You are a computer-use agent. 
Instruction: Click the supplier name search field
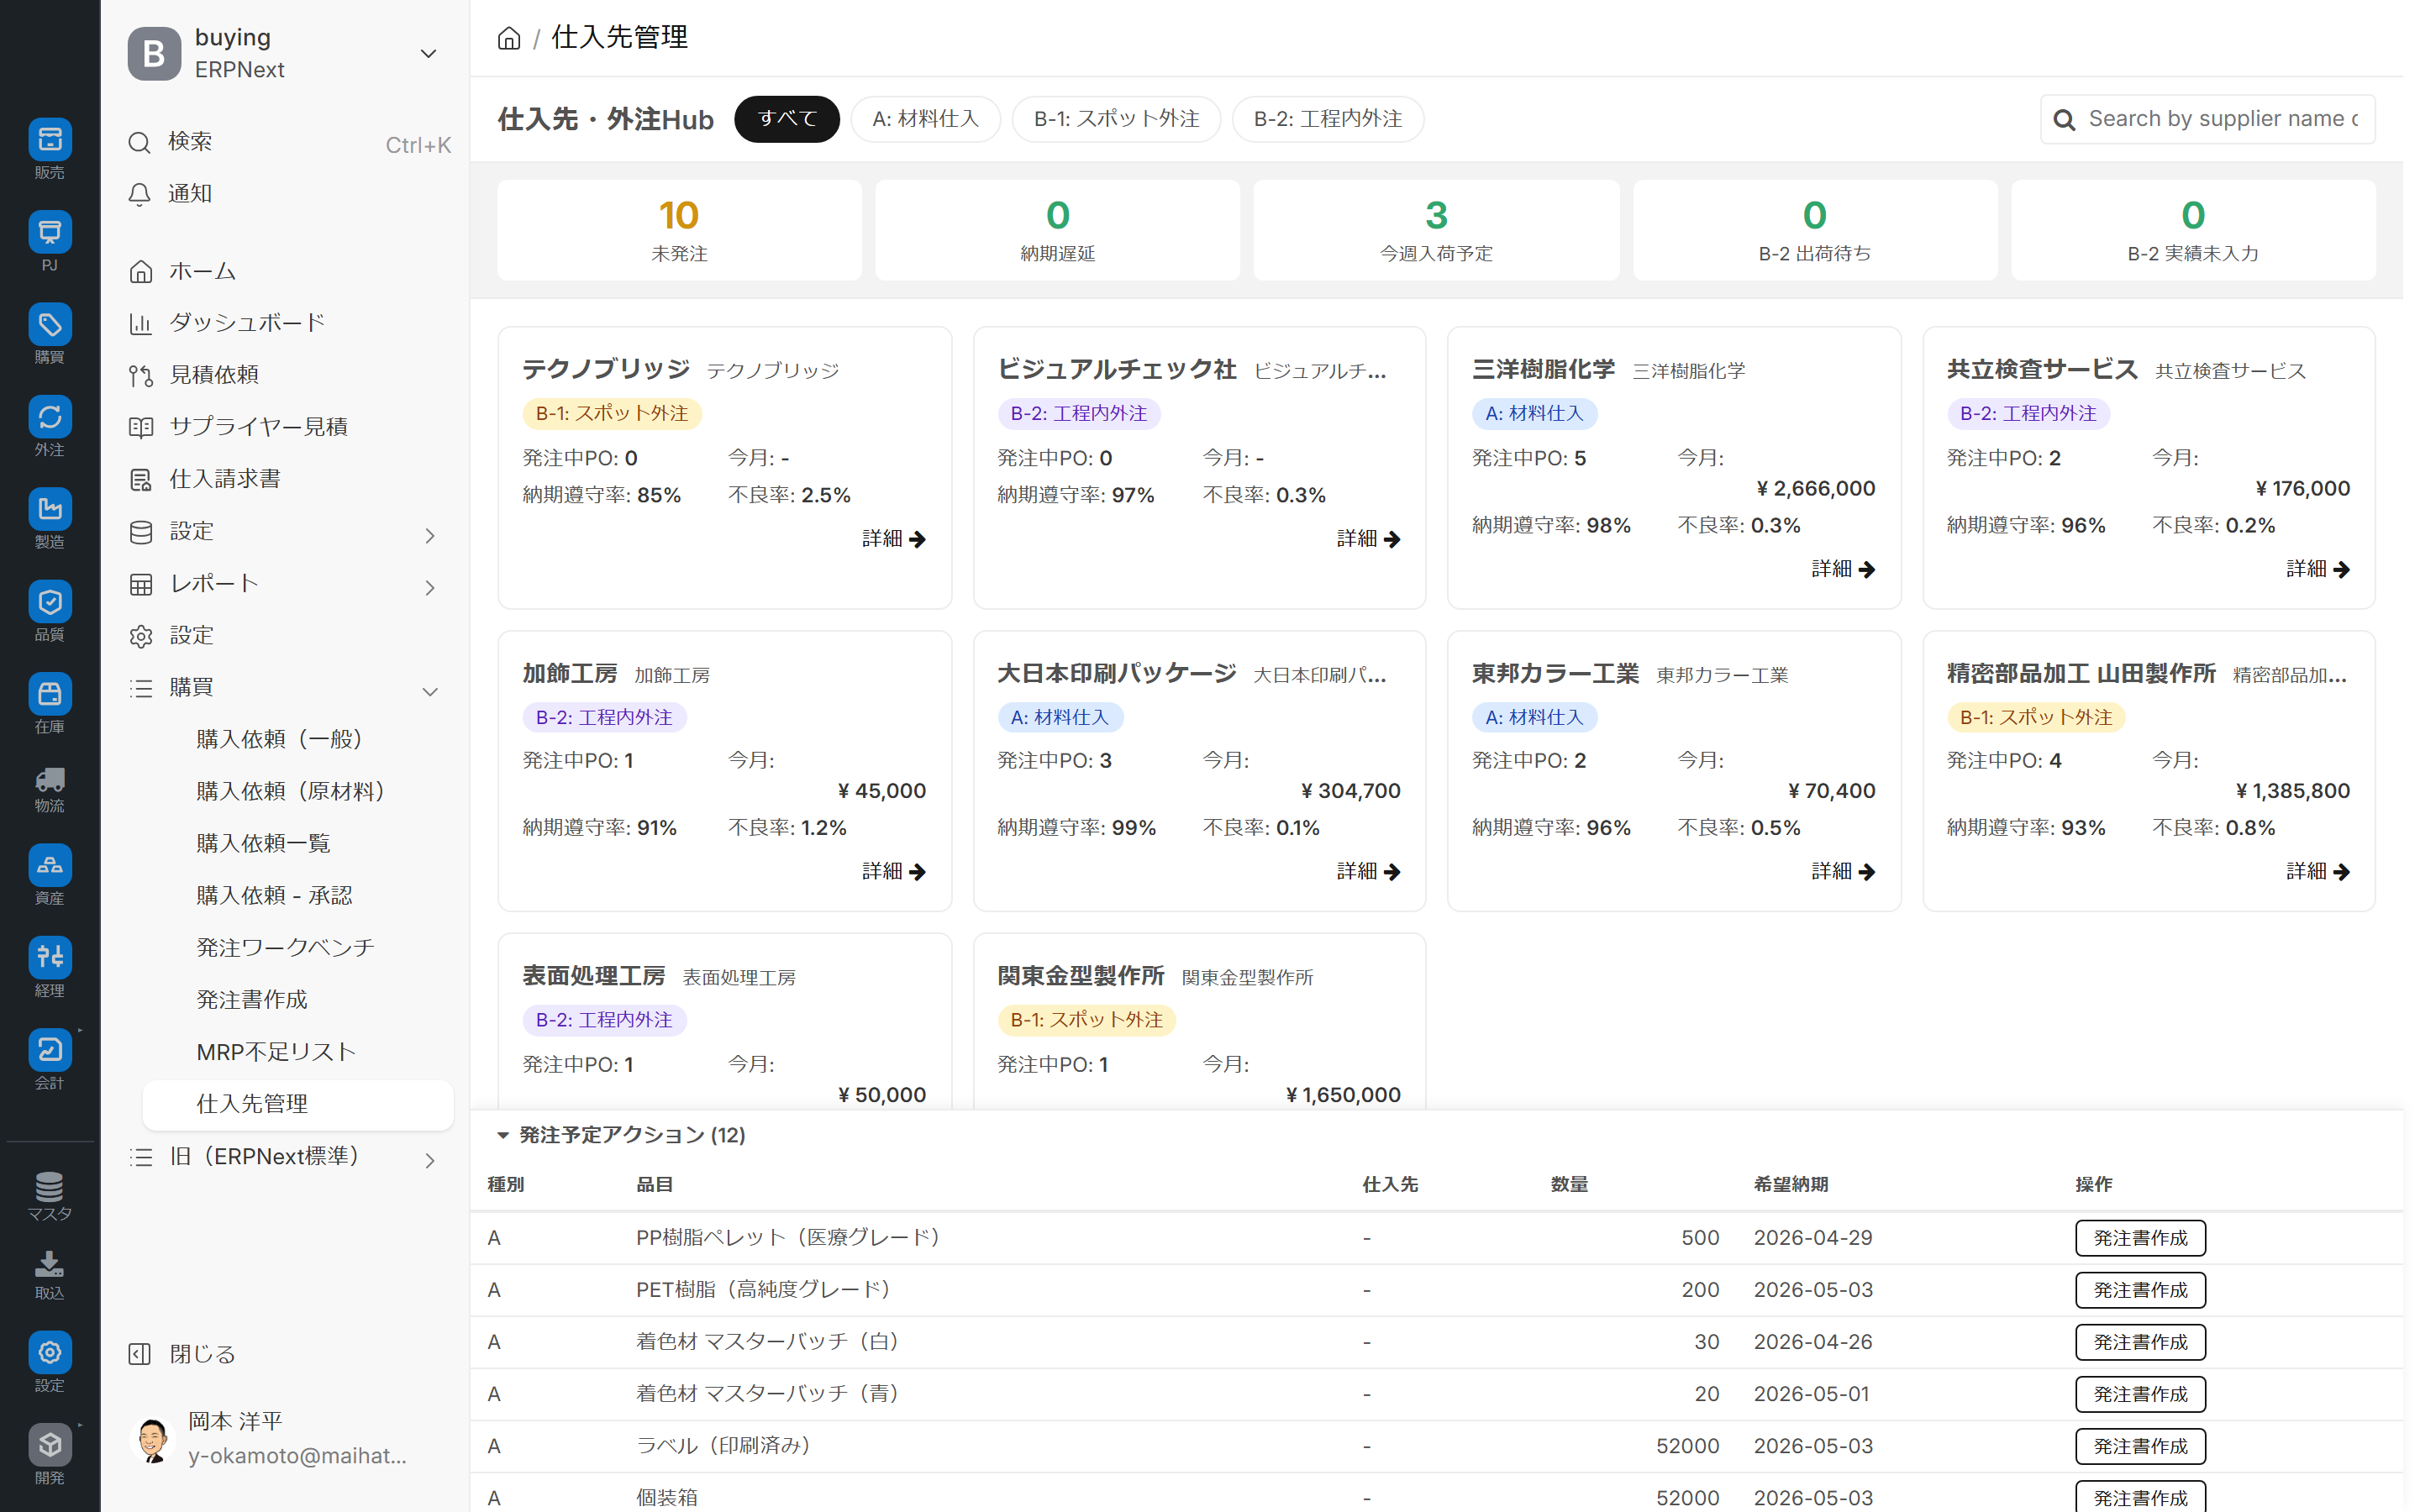2220,119
